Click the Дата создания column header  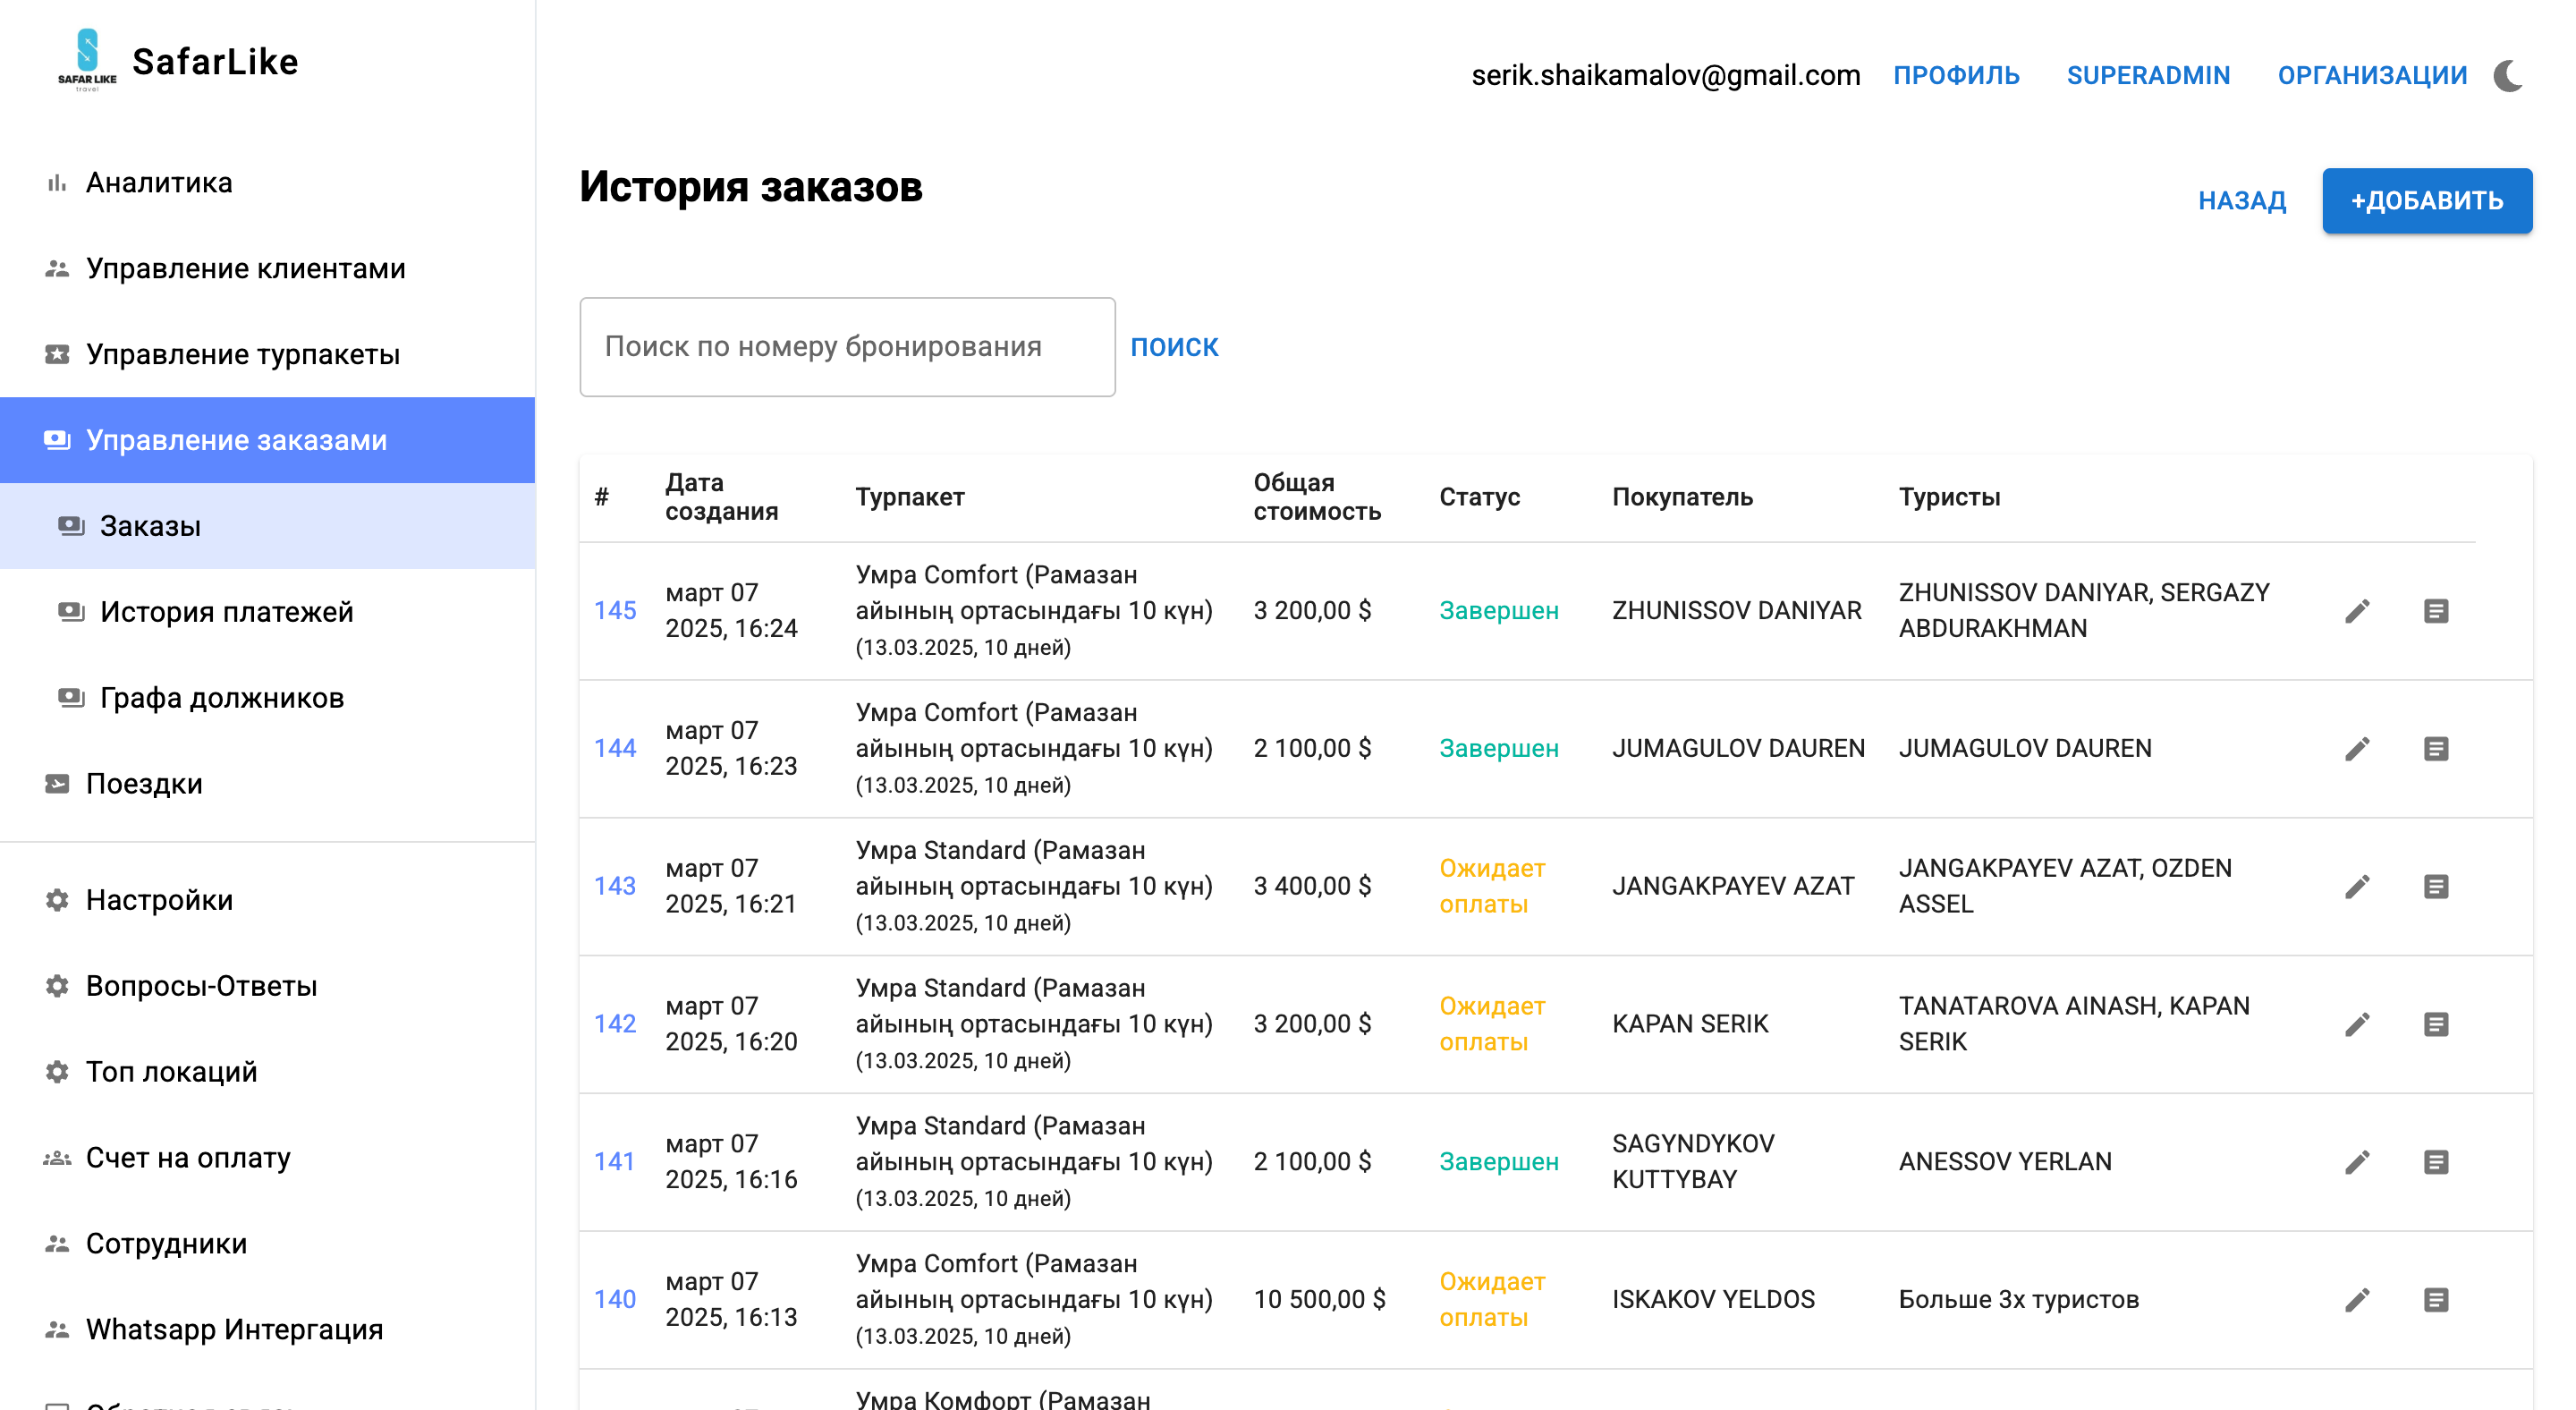point(721,497)
